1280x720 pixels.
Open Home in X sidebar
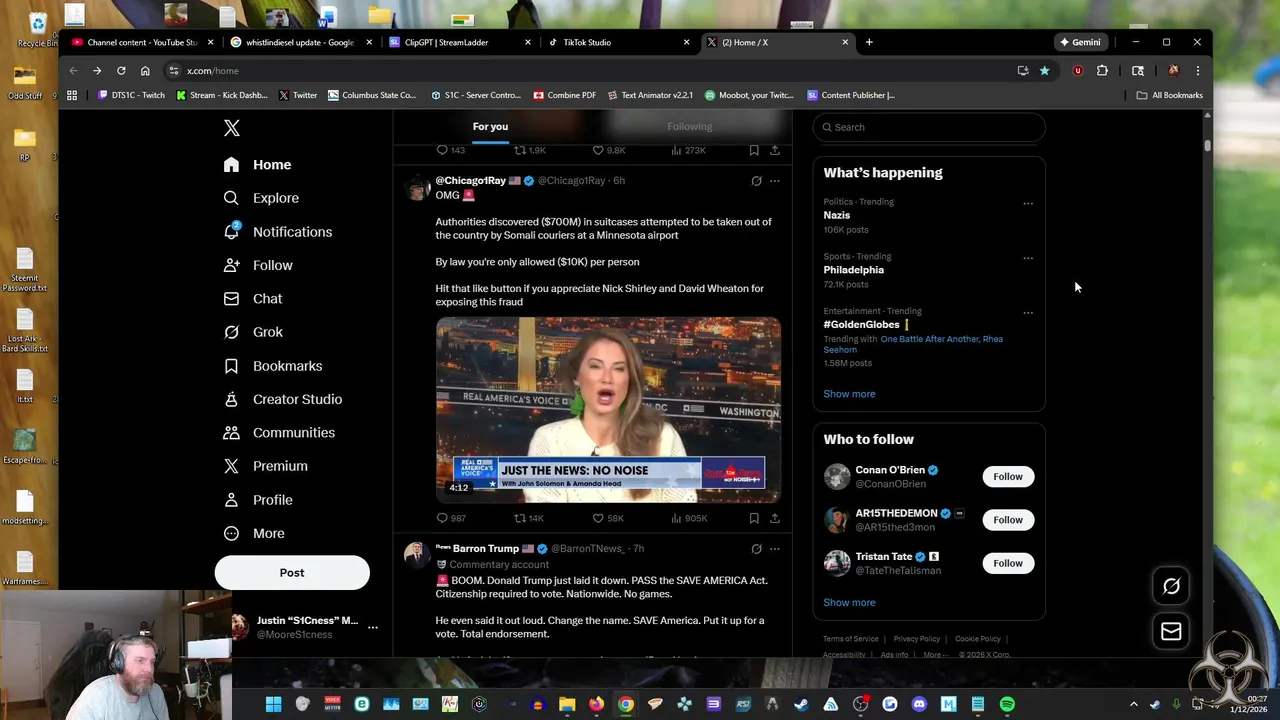coord(258,165)
